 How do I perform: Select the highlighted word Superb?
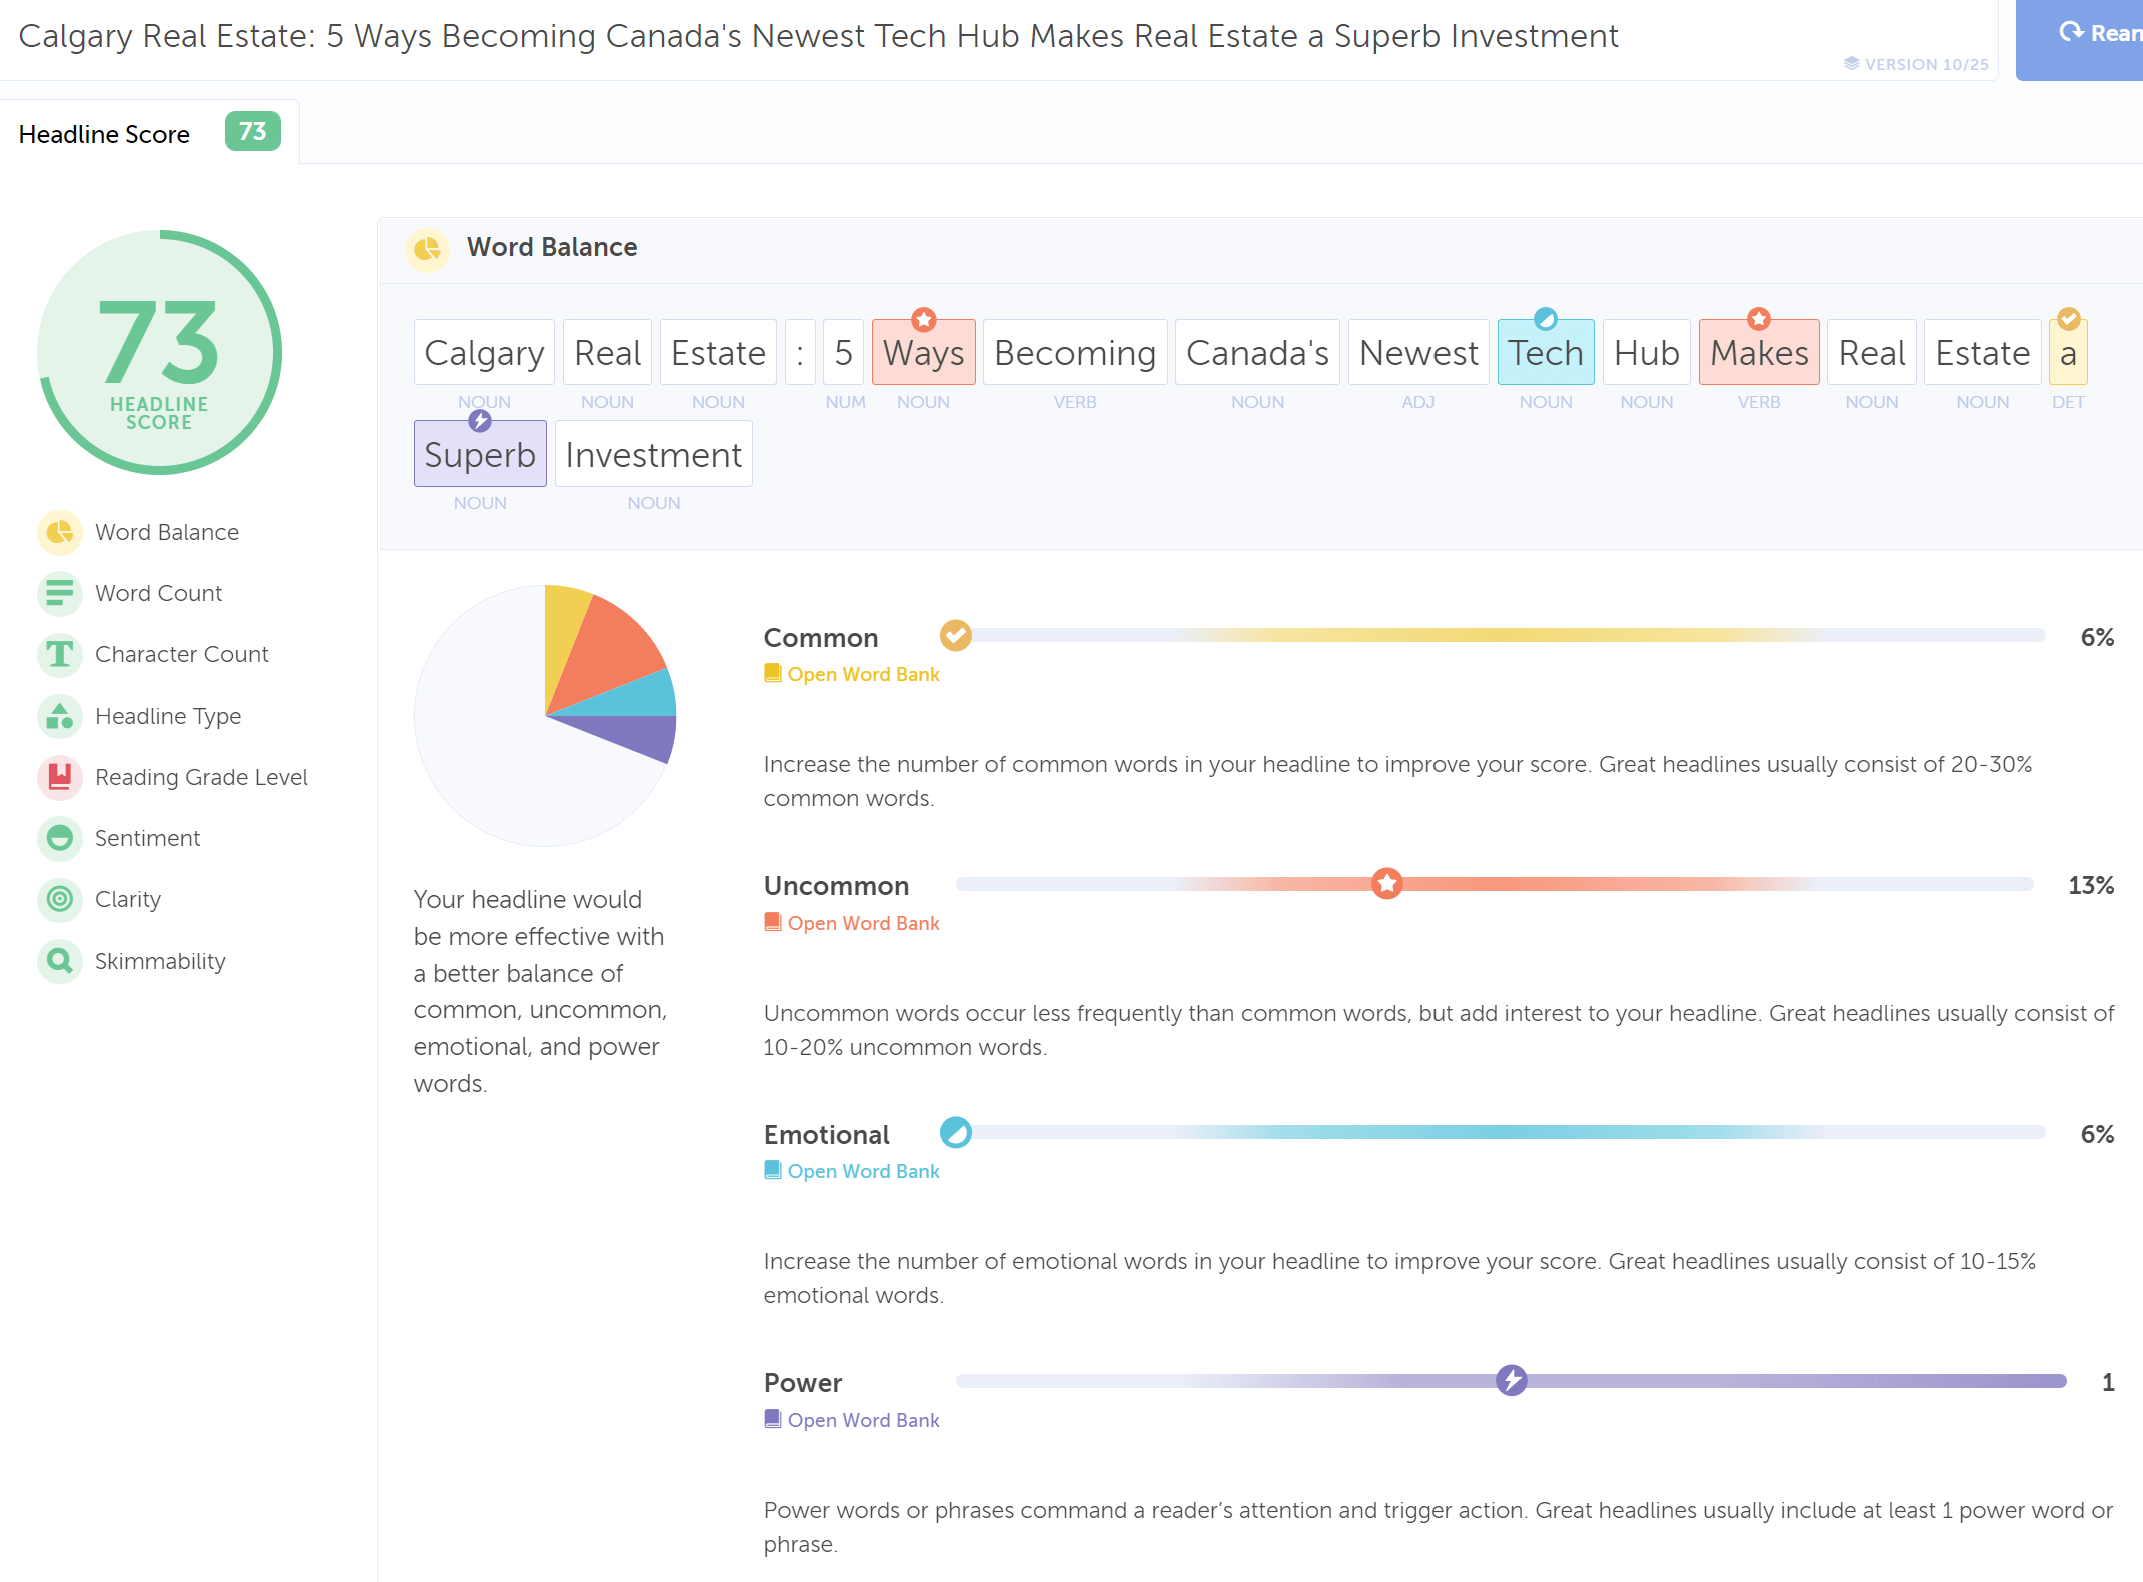coord(480,455)
